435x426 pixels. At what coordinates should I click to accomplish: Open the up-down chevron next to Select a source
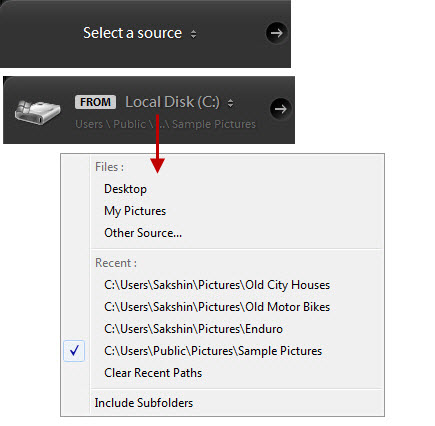[193, 34]
